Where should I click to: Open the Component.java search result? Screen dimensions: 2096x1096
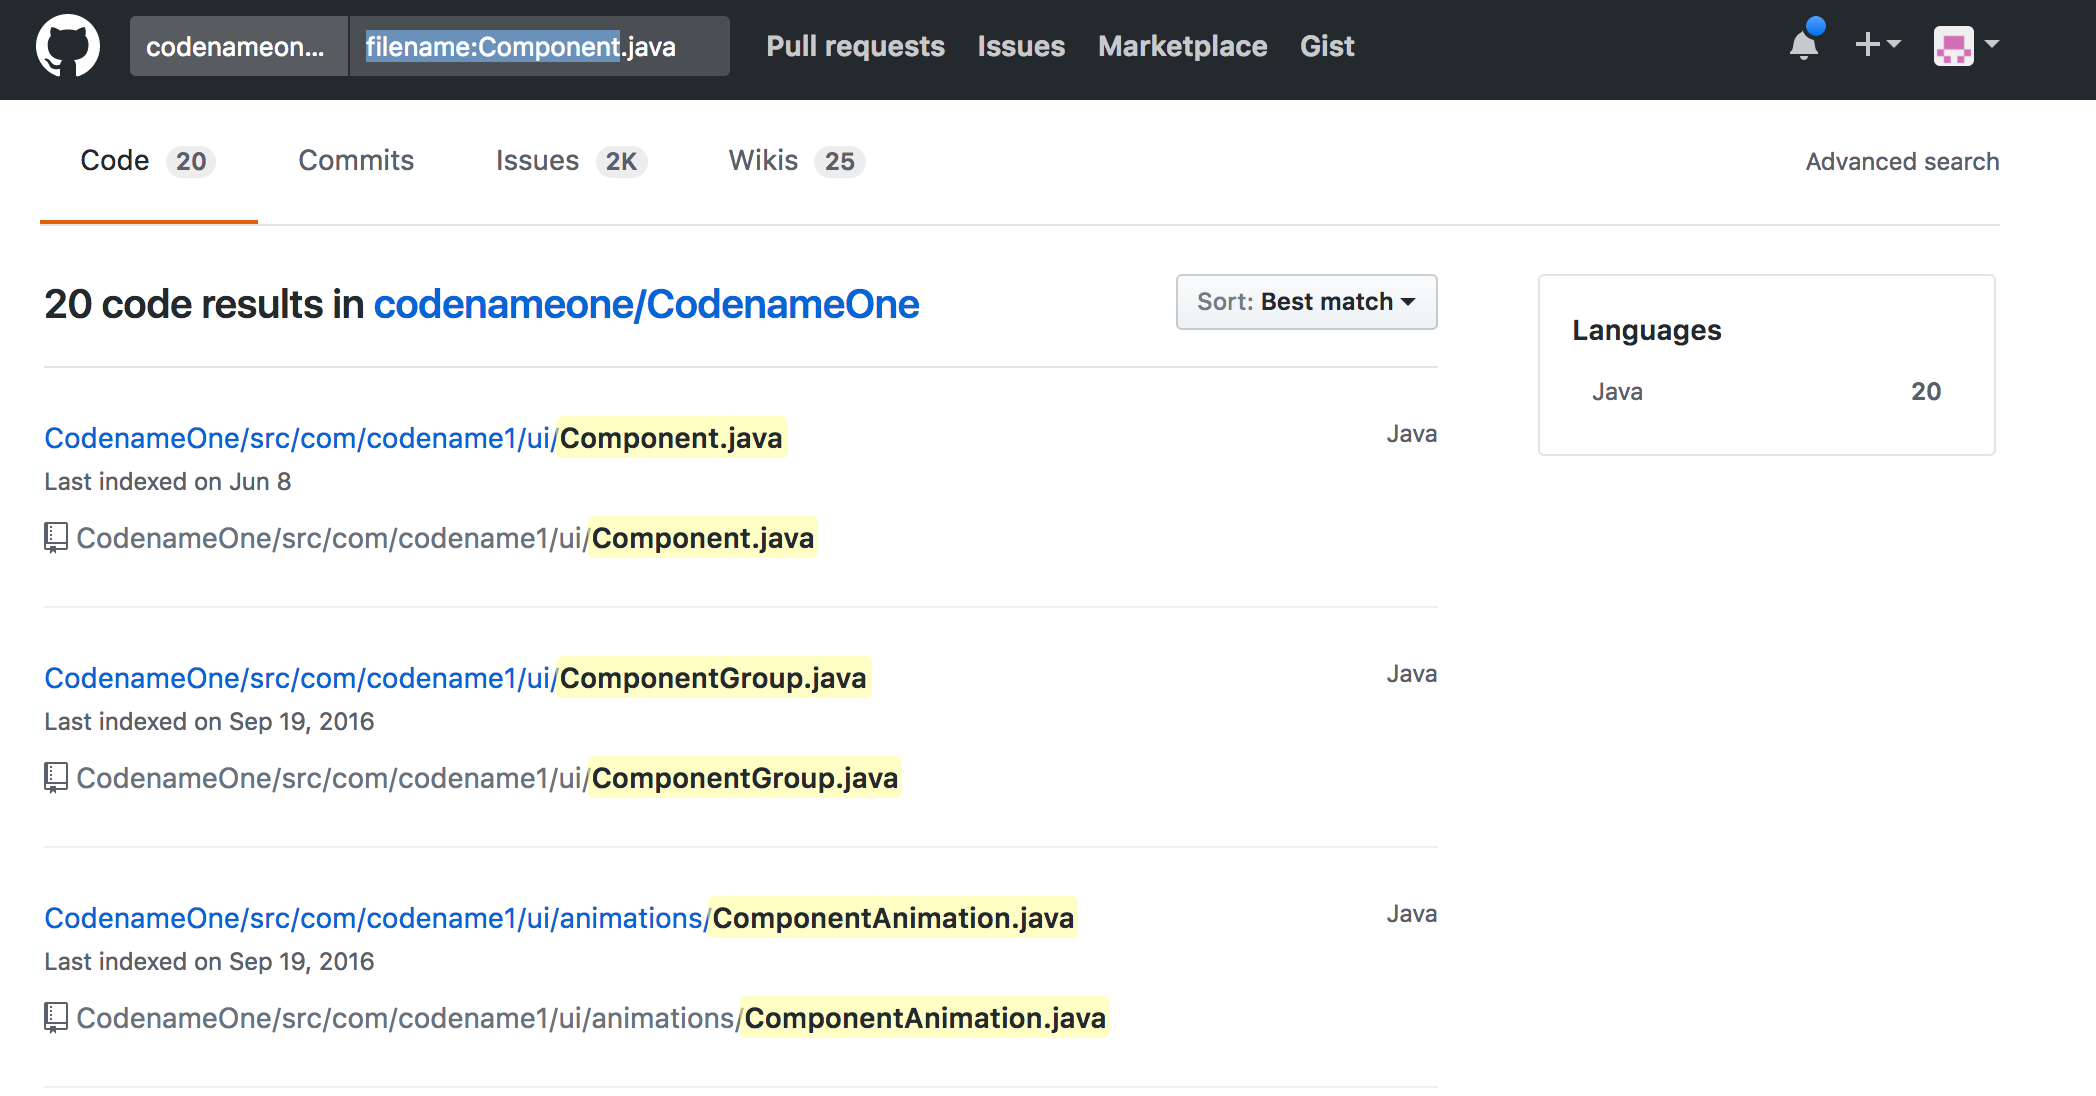tap(413, 437)
